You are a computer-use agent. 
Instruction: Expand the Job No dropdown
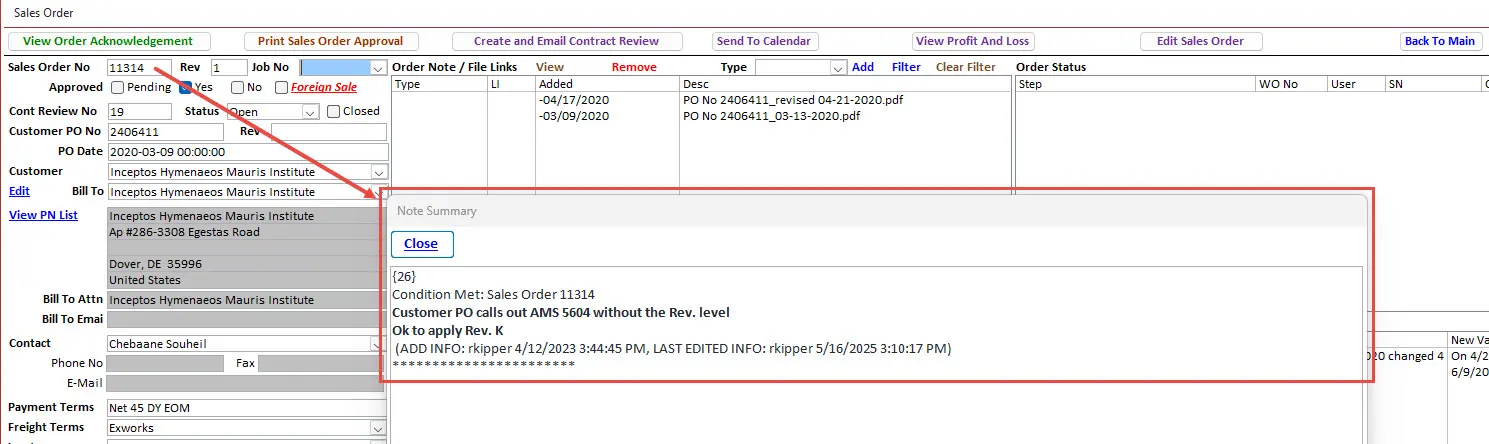tap(377, 68)
